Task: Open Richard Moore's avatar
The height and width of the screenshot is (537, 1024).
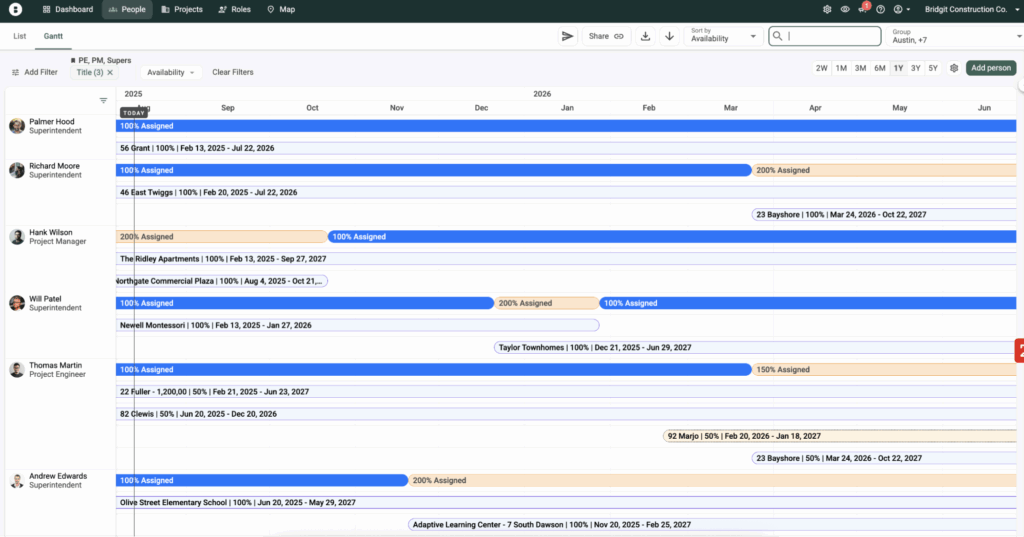Action: coord(17,171)
